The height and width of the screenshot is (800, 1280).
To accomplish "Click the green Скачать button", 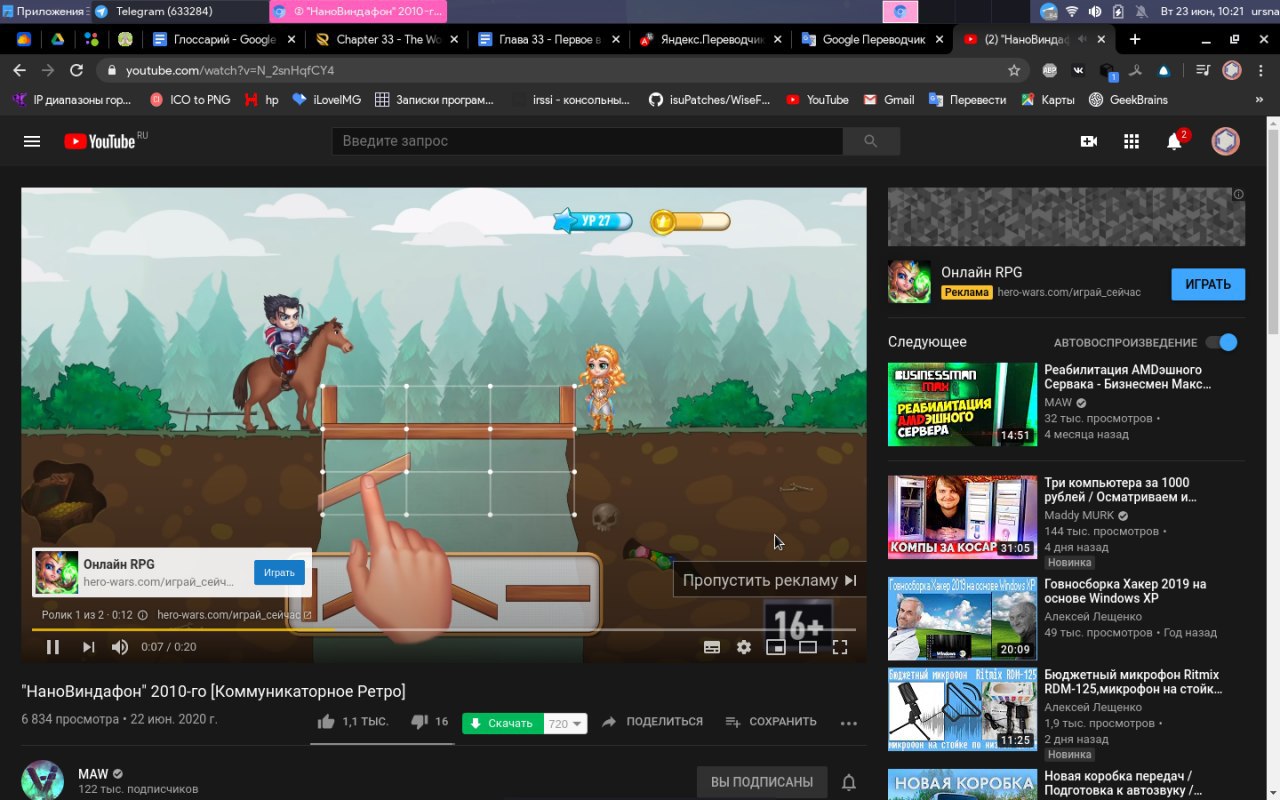I will (503, 723).
